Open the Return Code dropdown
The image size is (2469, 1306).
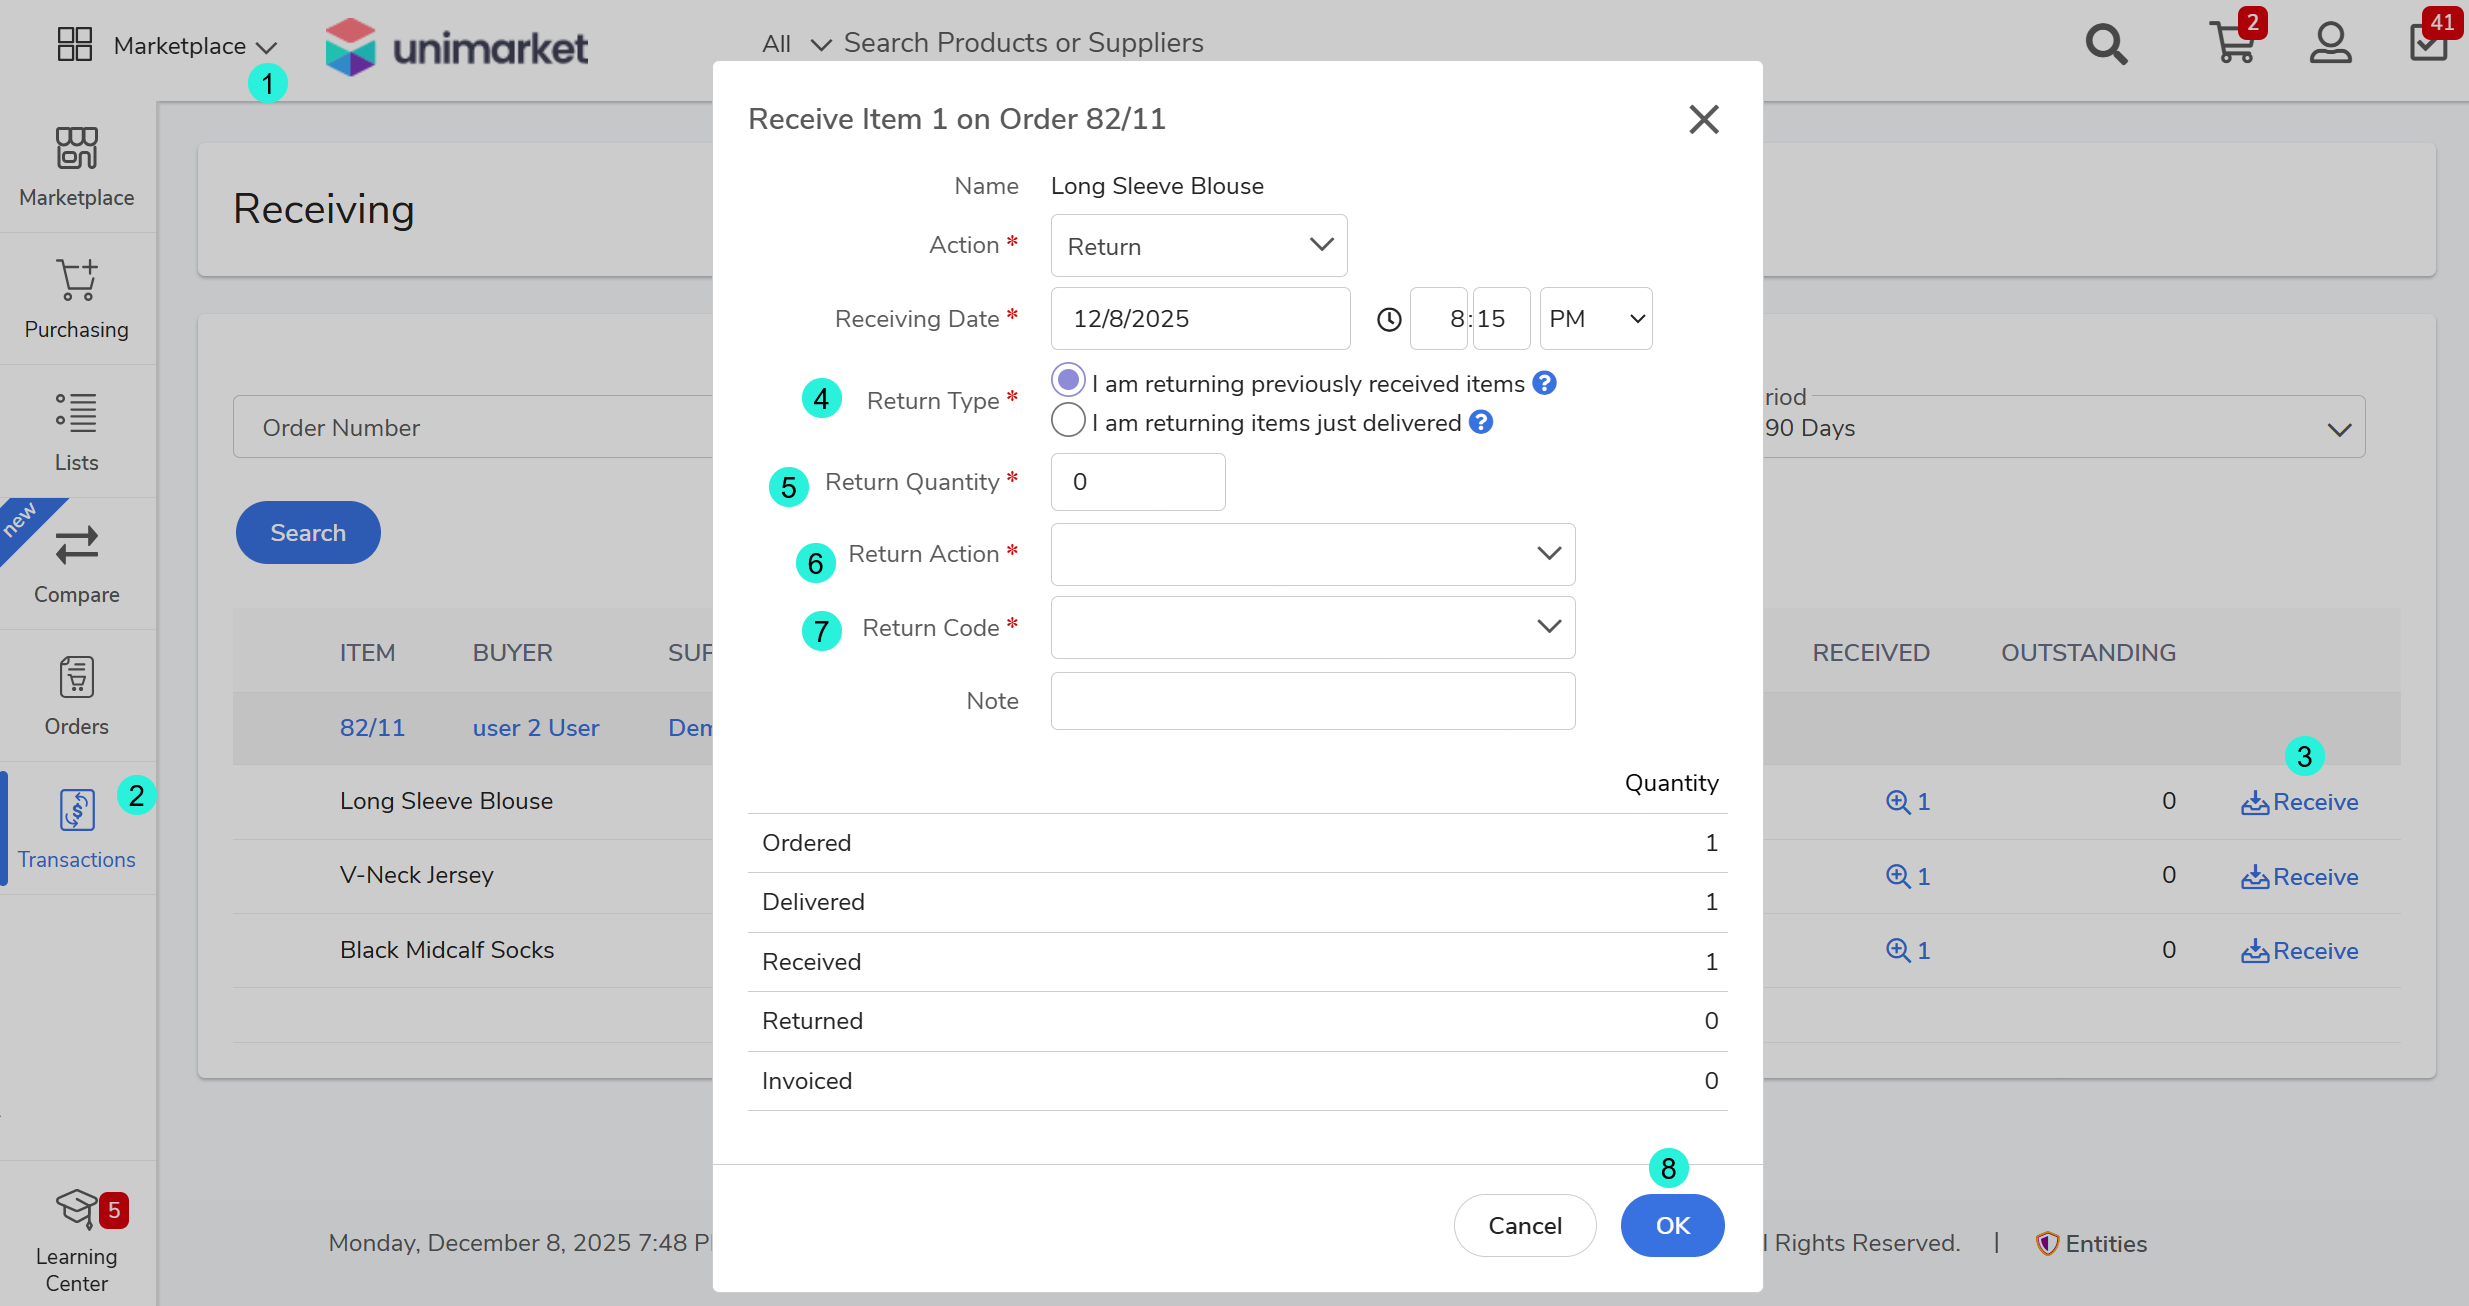click(x=1312, y=627)
